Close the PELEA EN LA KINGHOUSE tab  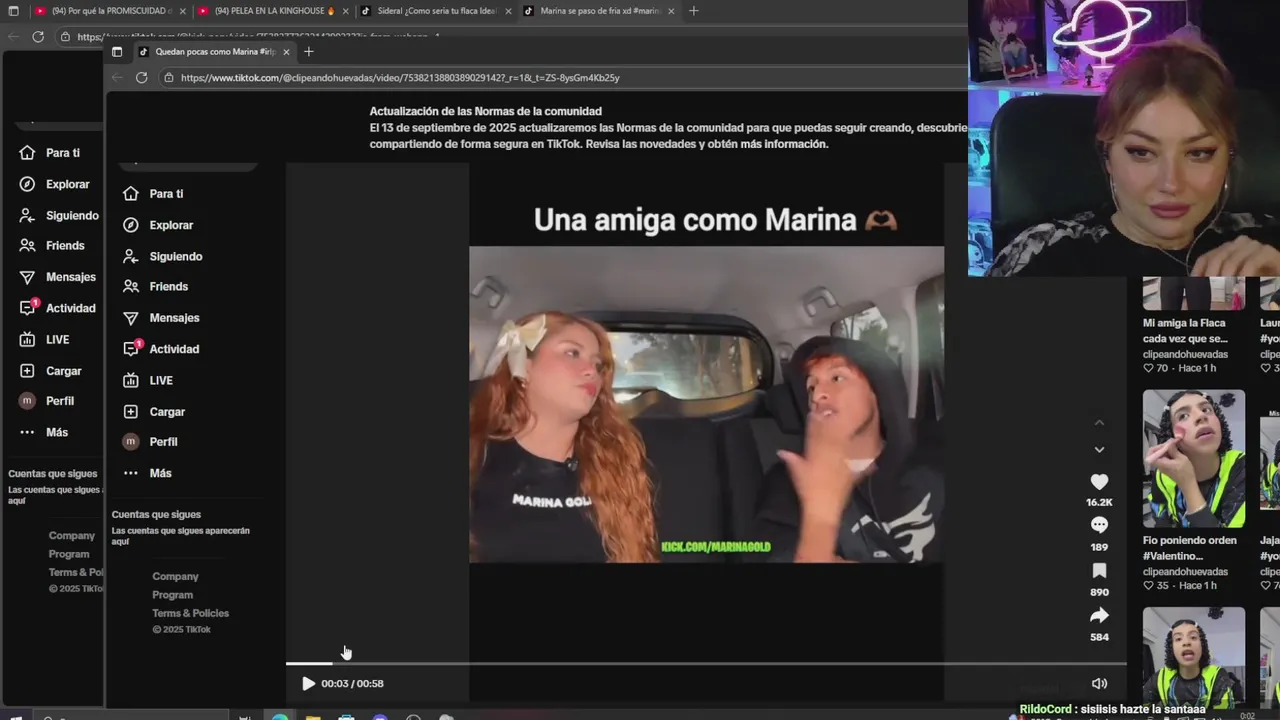pyautogui.click(x=345, y=11)
